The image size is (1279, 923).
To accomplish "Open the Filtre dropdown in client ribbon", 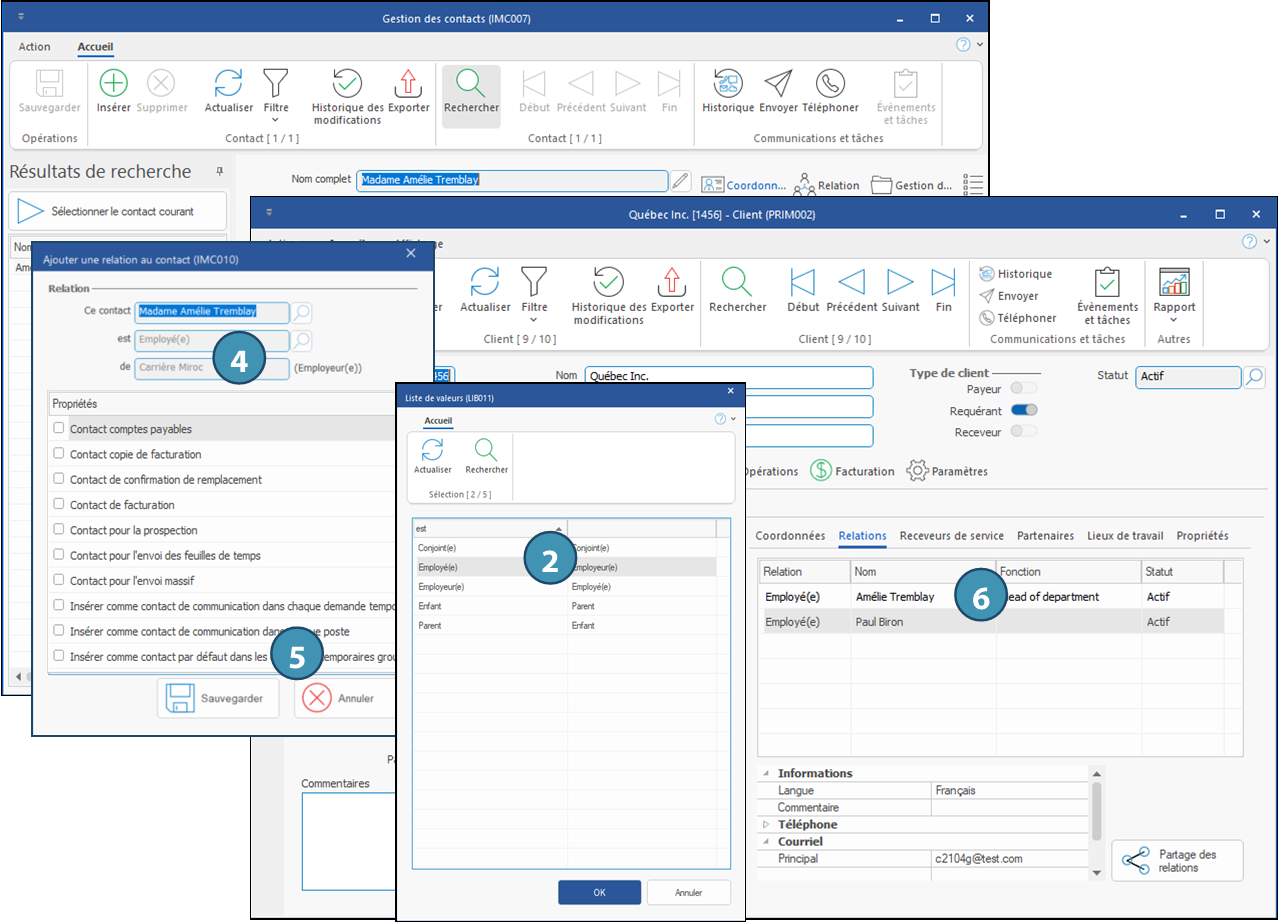I will pos(534,291).
